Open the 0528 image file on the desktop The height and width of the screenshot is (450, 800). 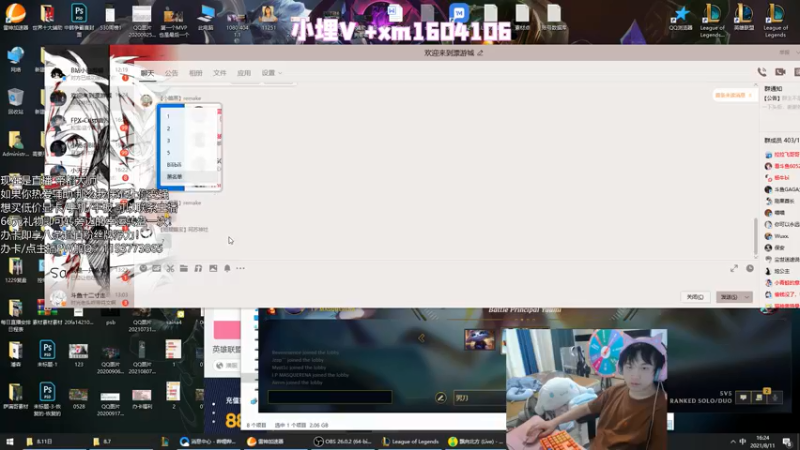(78, 398)
